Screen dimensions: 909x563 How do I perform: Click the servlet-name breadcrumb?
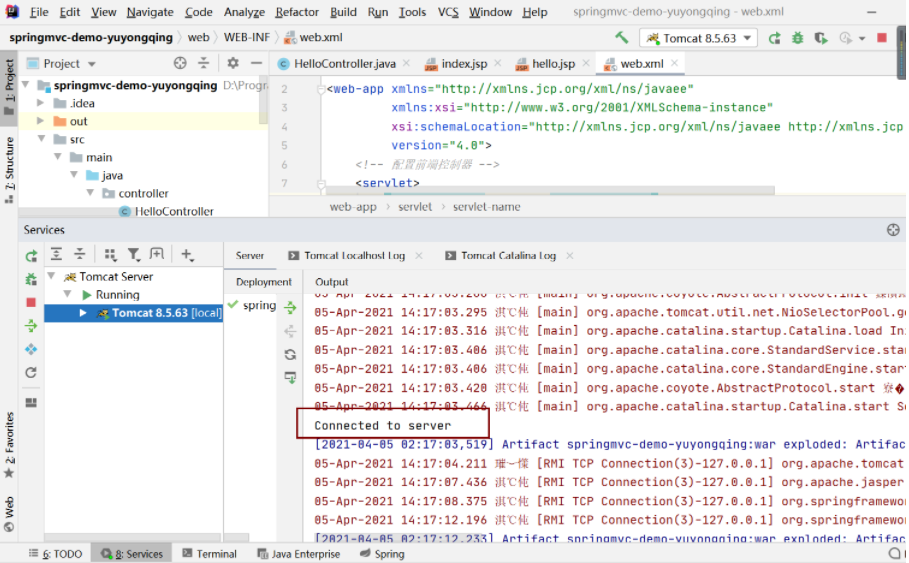(486, 207)
